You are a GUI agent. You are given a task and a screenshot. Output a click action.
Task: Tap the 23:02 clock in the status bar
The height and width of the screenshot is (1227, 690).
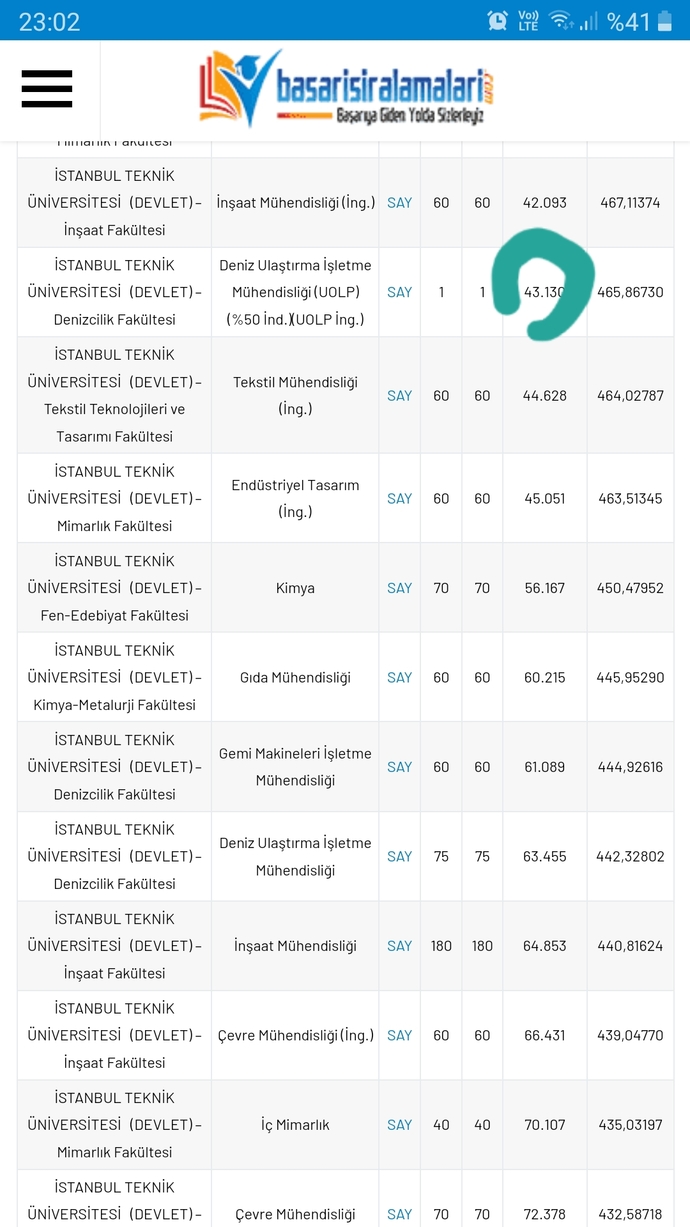click(50, 21)
